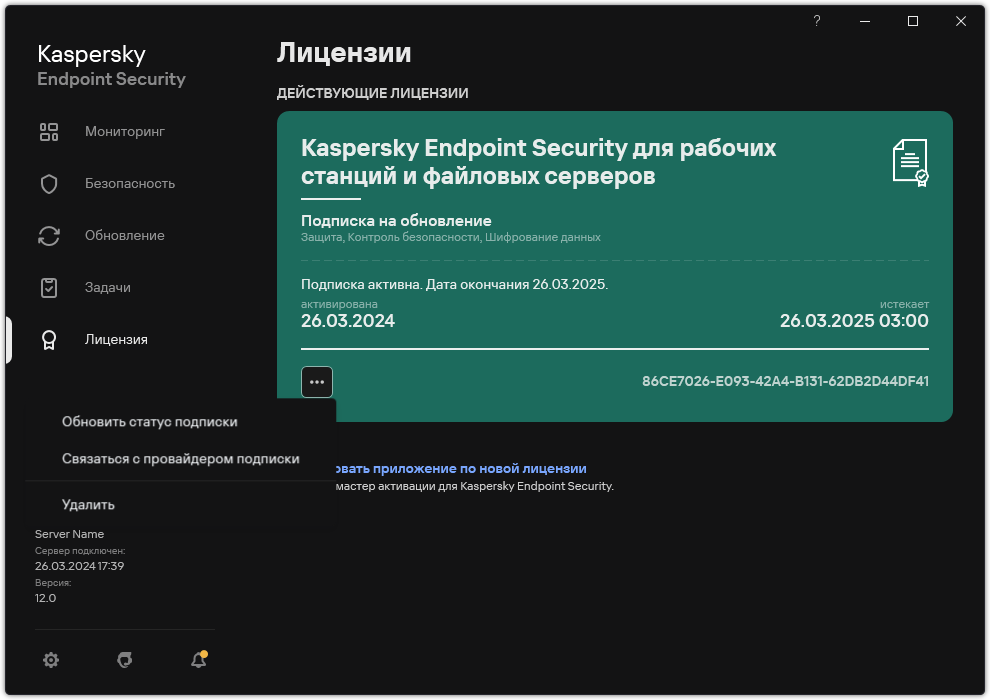Open support via the support icon
Viewport: 990px width, 700px height.
click(x=124, y=660)
